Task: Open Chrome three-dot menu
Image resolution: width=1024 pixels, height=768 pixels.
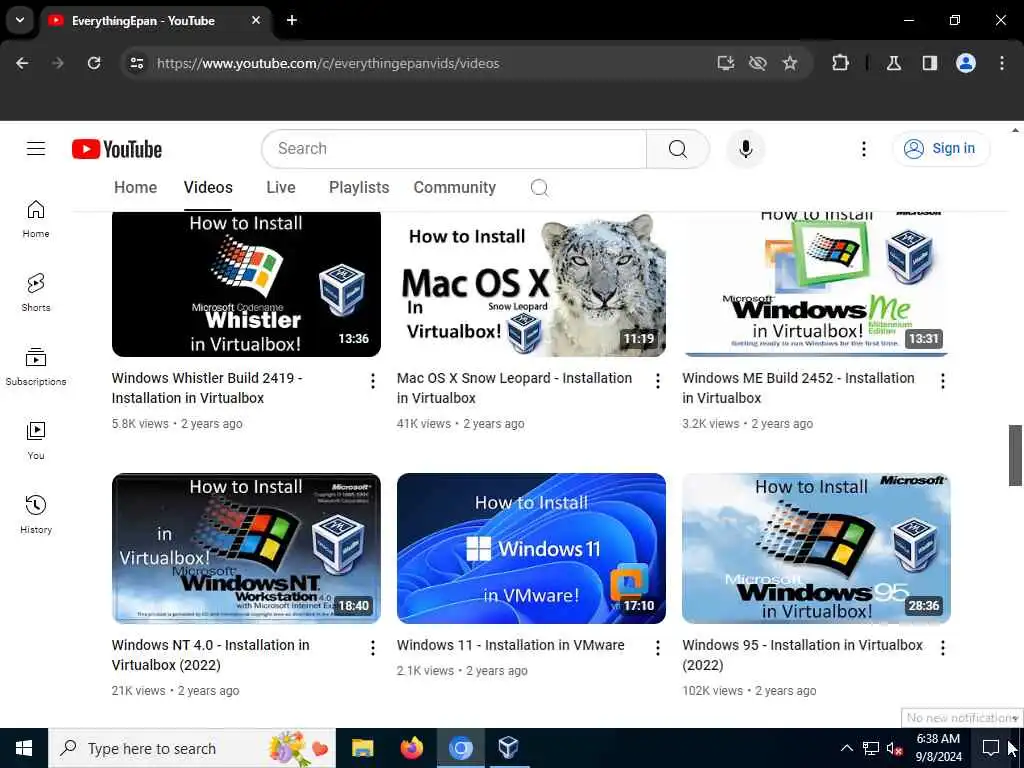Action: (x=1002, y=63)
